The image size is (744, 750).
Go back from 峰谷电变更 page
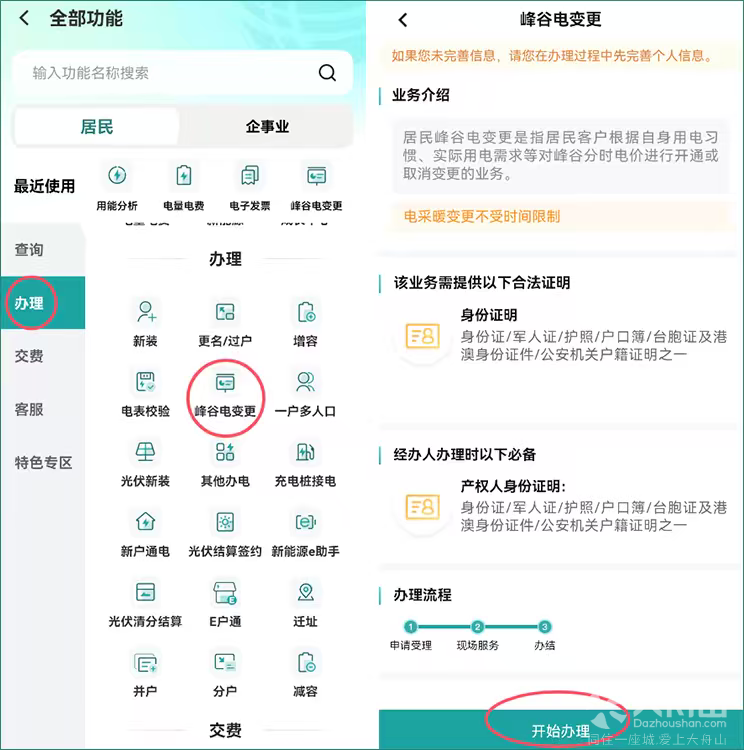(x=403, y=20)
